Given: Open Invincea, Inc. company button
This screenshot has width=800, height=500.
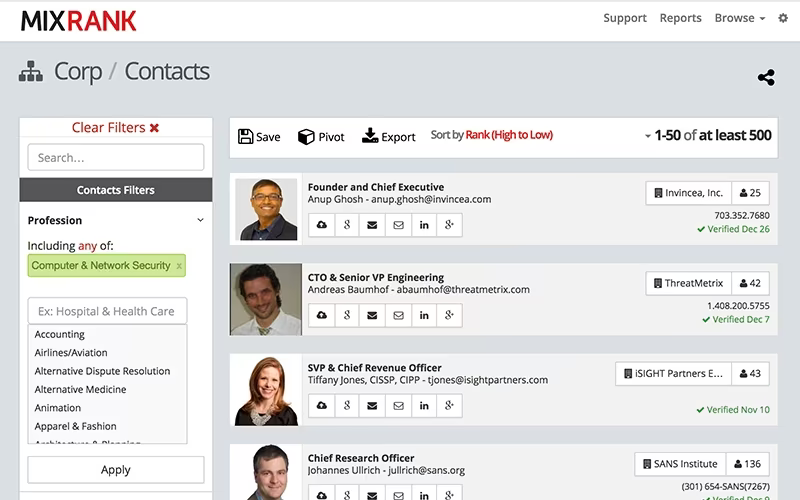Looking at the screenshot, I should pyautogui.click(x=688, y=193).
